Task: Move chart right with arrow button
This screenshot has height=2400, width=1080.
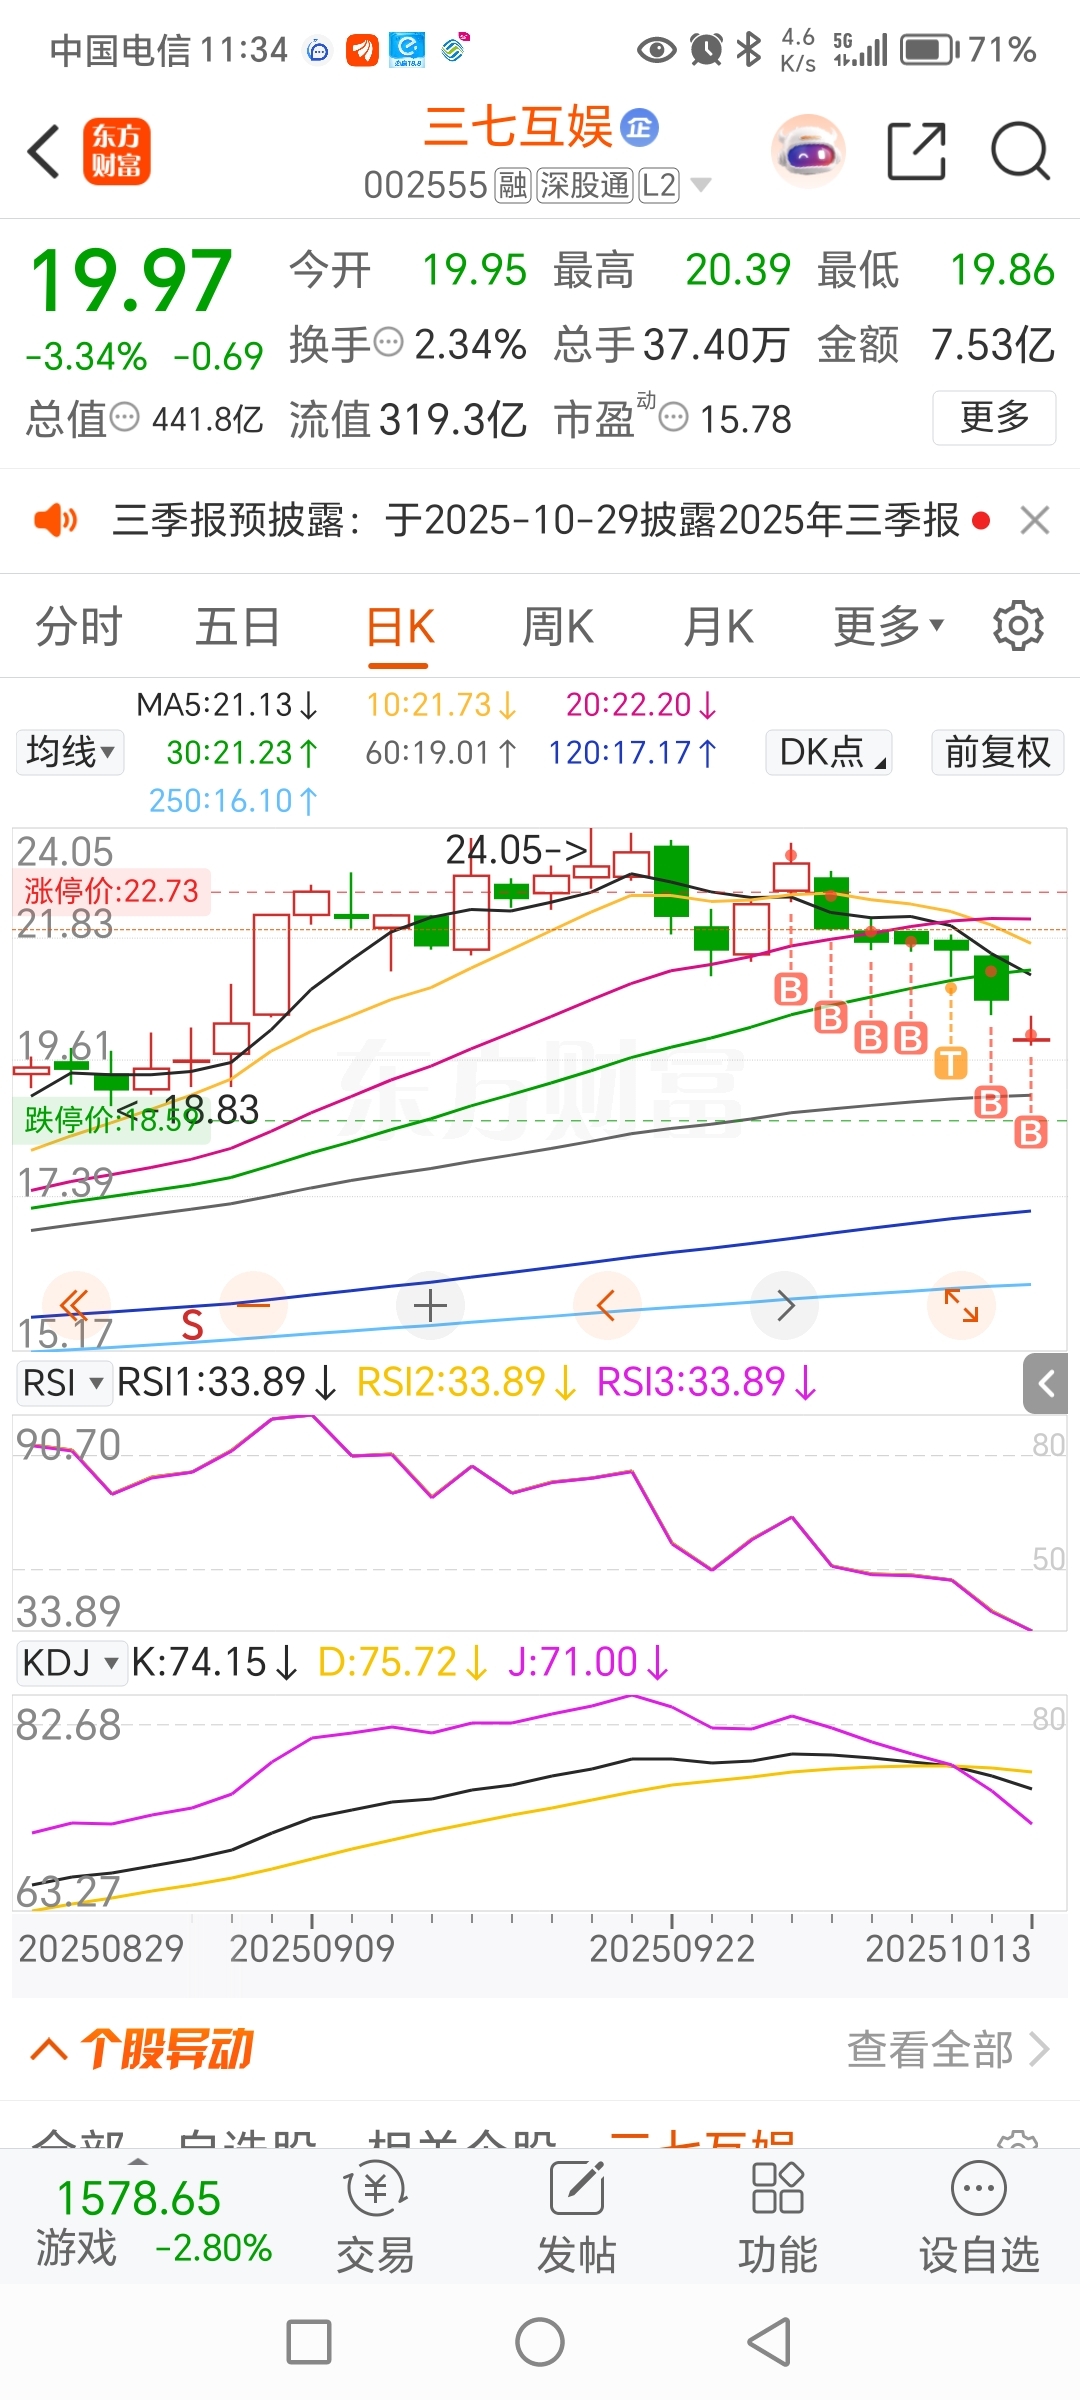Action: (x=785, y=1305)
